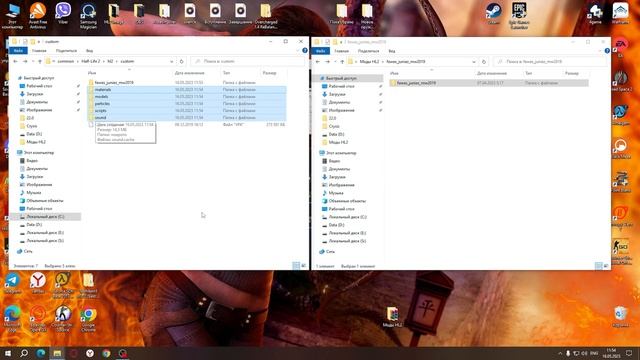Click the Моды HL2 breadcrumb in mw2019 window

click(369, 62)
